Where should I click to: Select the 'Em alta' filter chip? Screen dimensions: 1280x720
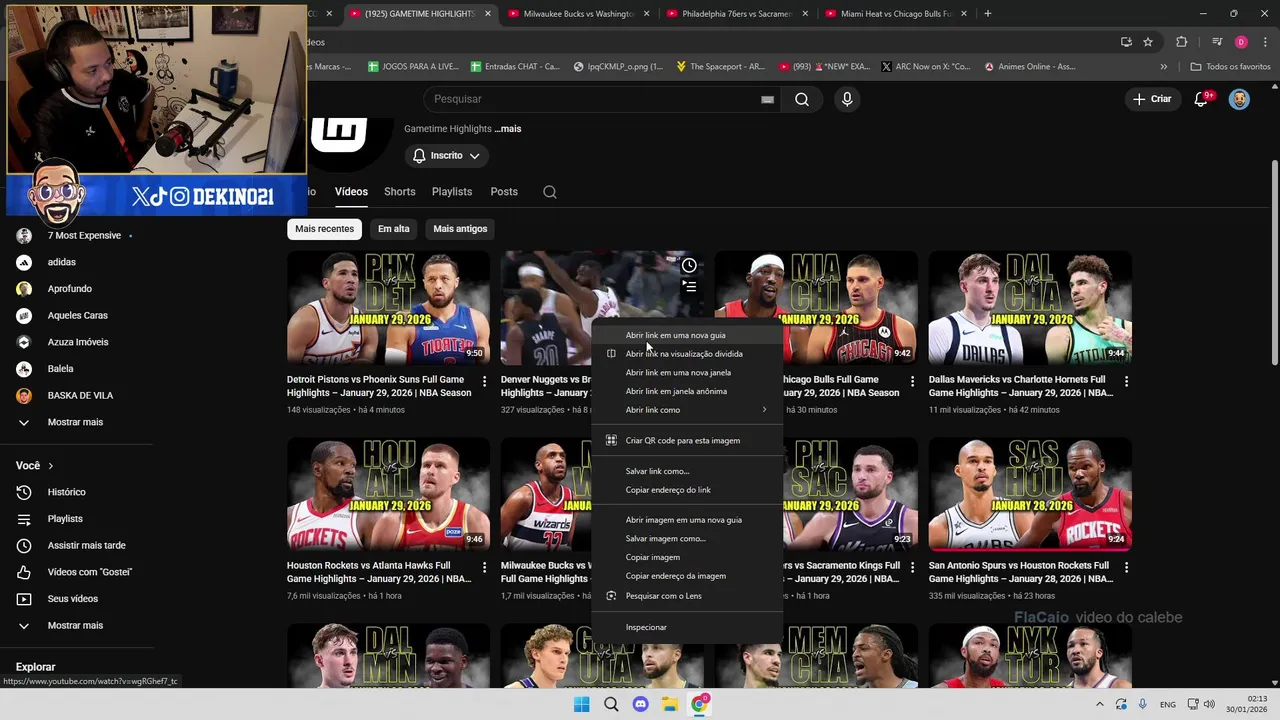coord(394,229)
